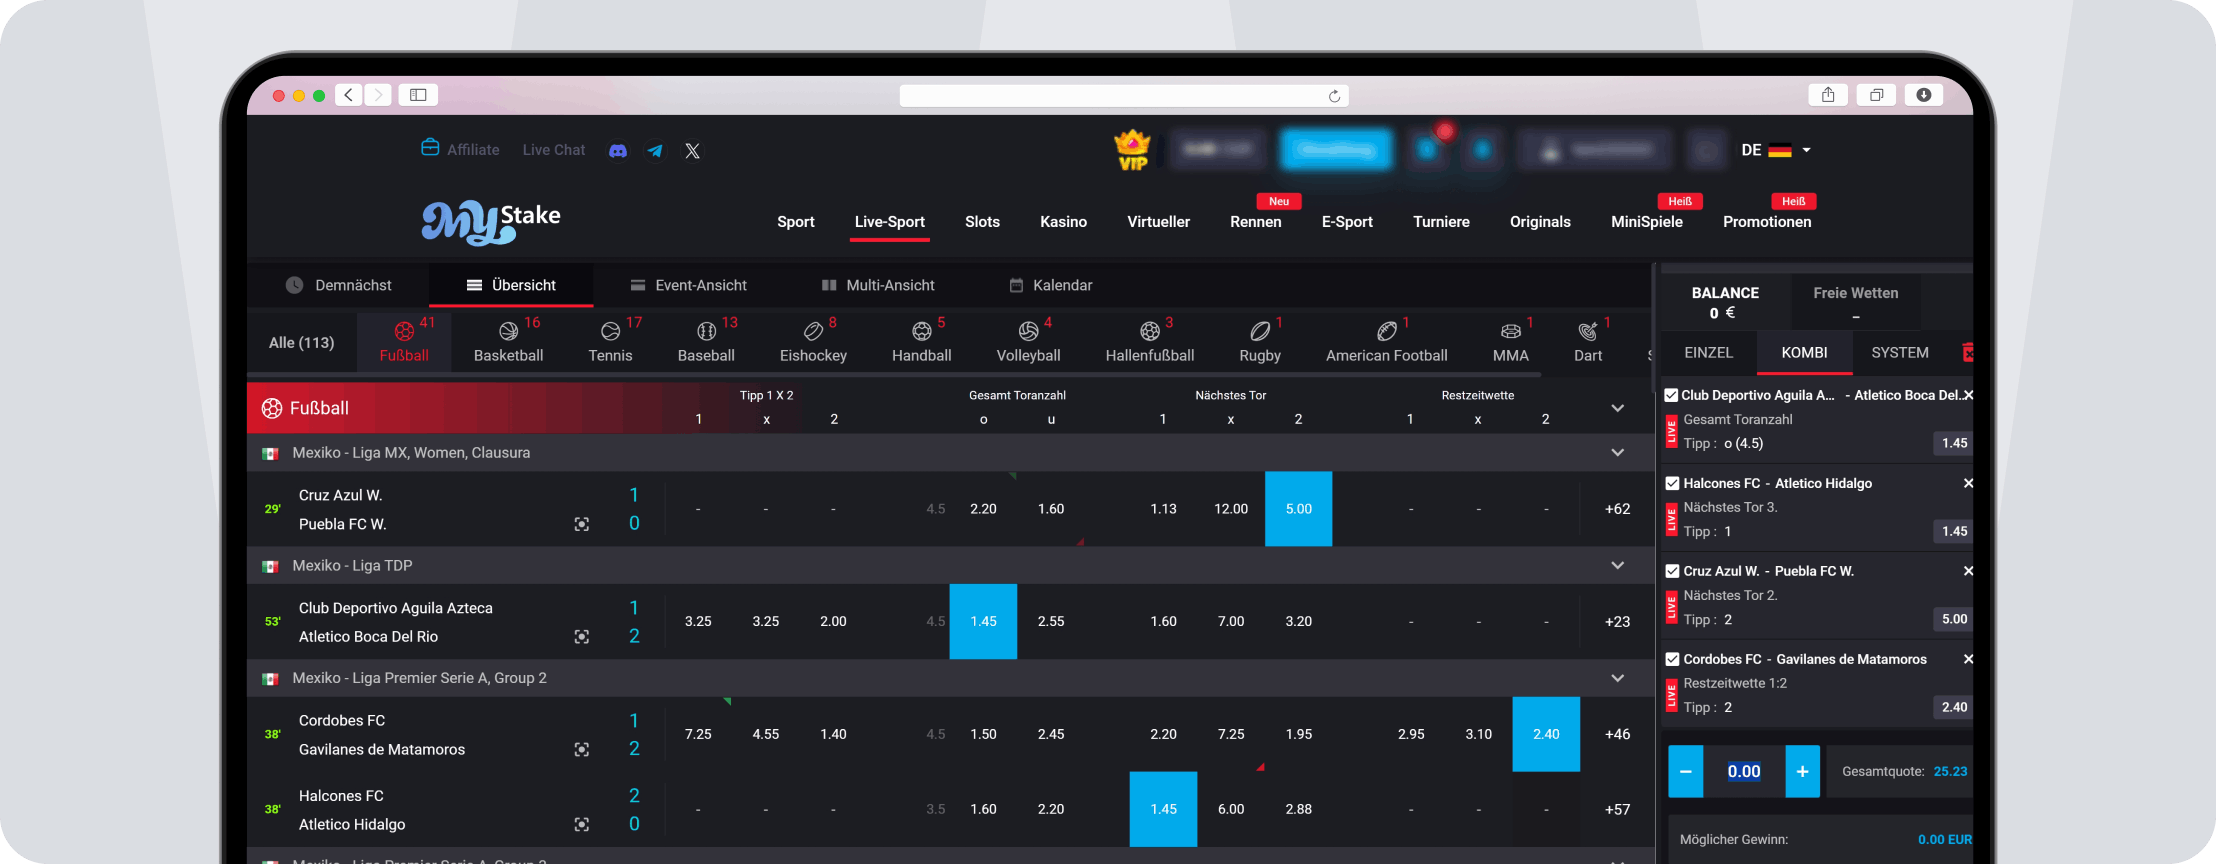This screenshot has width=2216, height=864.
Task: Click the stake amount input field
Action: [x=1744, y=772]
